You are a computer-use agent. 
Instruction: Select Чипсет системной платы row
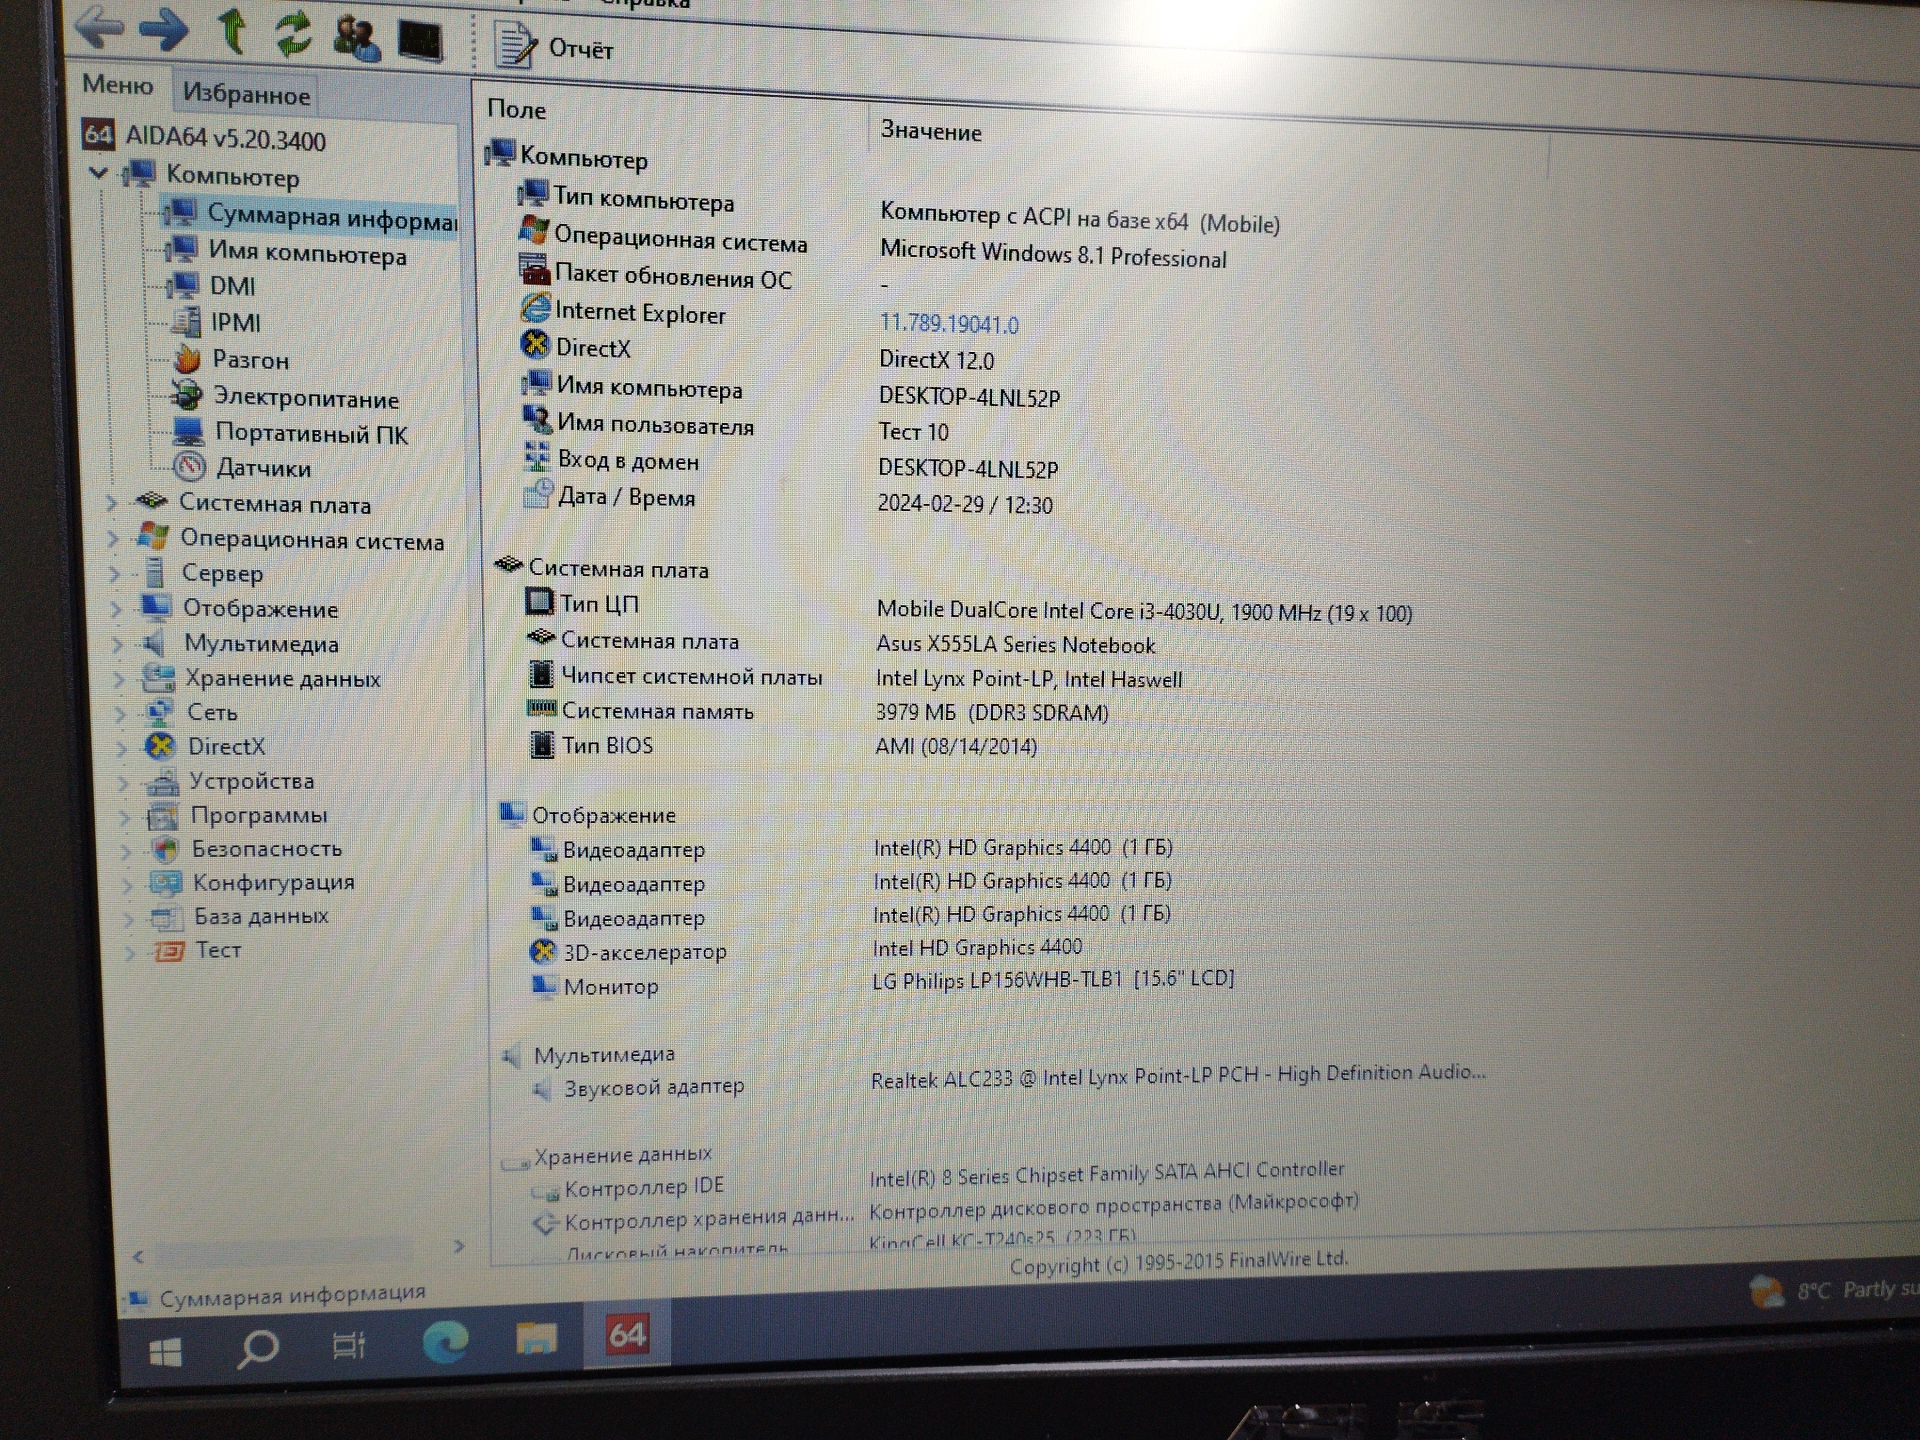[855, 677]
